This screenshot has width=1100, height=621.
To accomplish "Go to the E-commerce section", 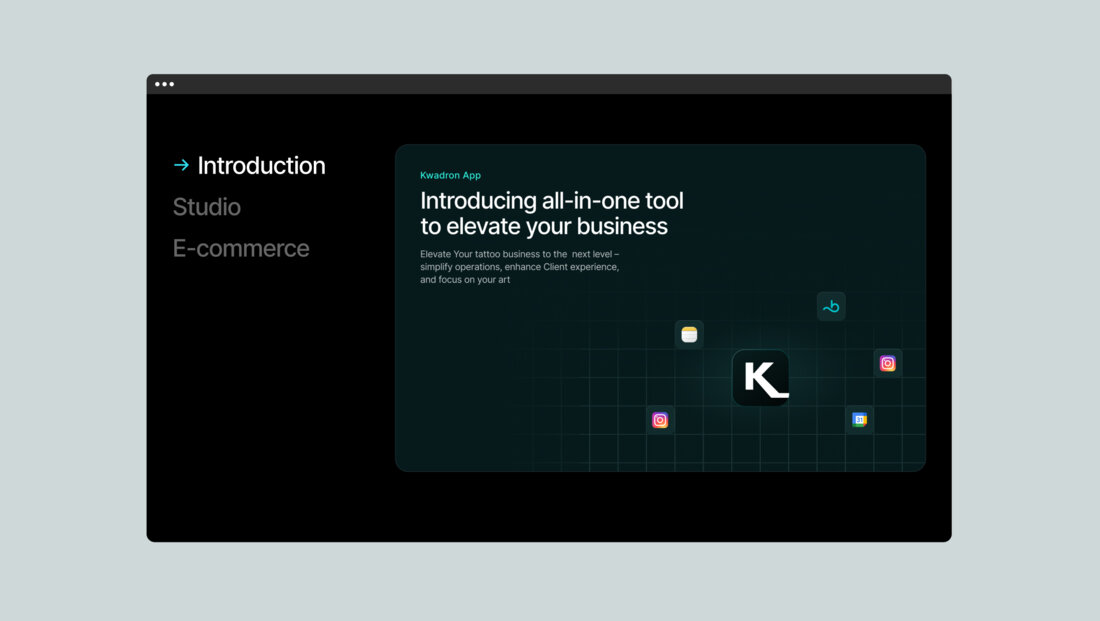I will coord(241,248).
